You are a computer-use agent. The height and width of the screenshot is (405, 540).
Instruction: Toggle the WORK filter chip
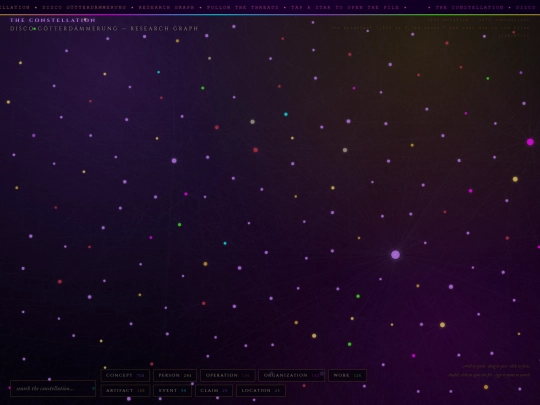click(x=347, y=375)
